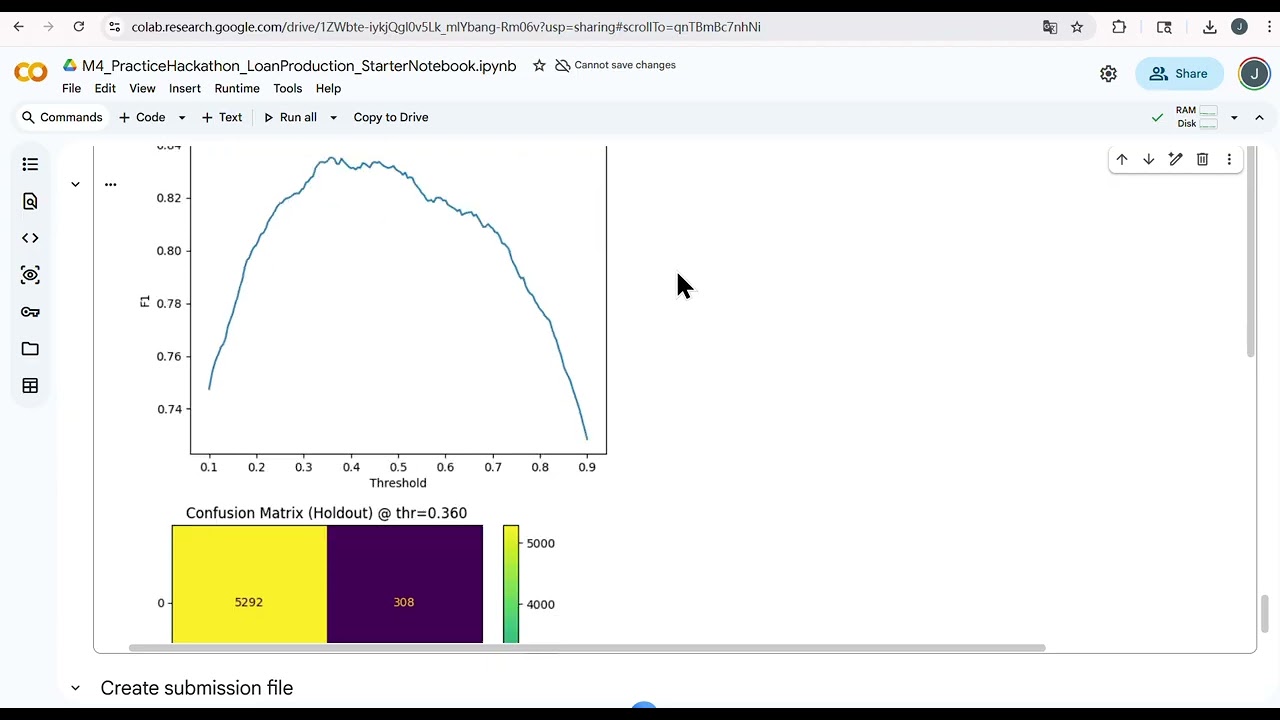Image resolution: width=1280 pixels, height=720 pixels.
Task: Click the Create submission file heading
Action: 197,688
